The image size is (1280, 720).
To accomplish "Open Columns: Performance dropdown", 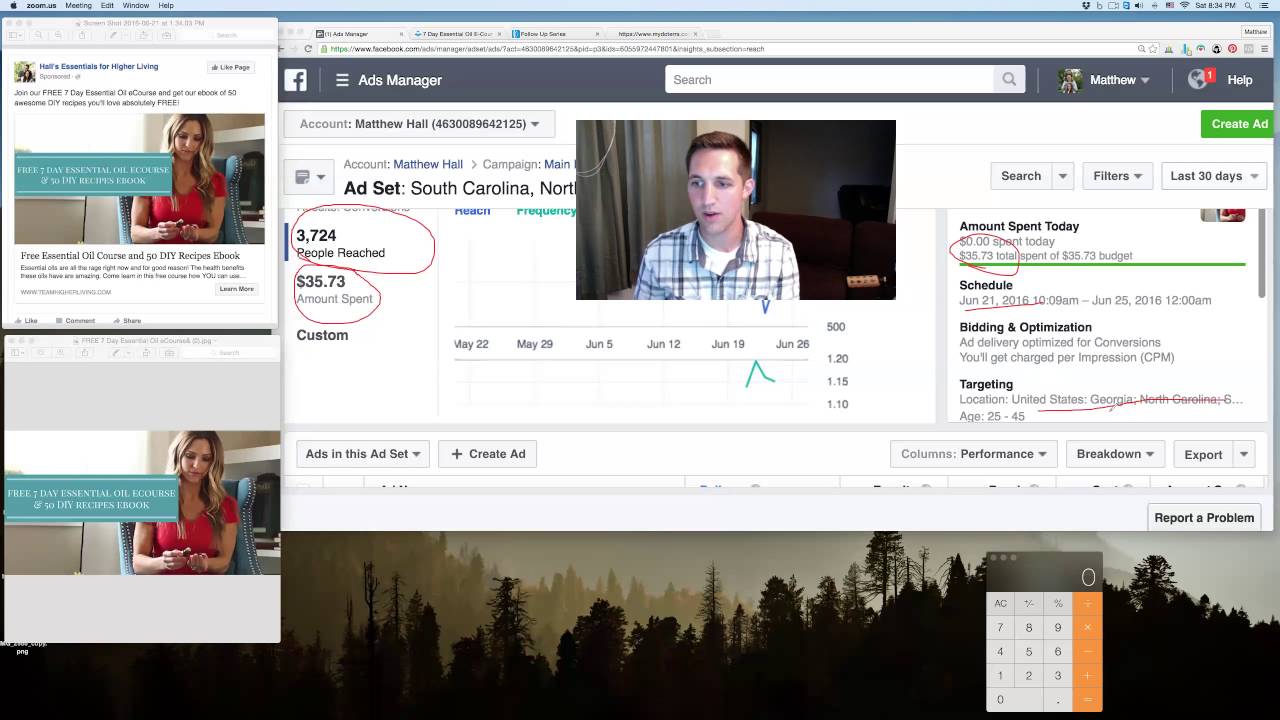I will click(974, 454).
